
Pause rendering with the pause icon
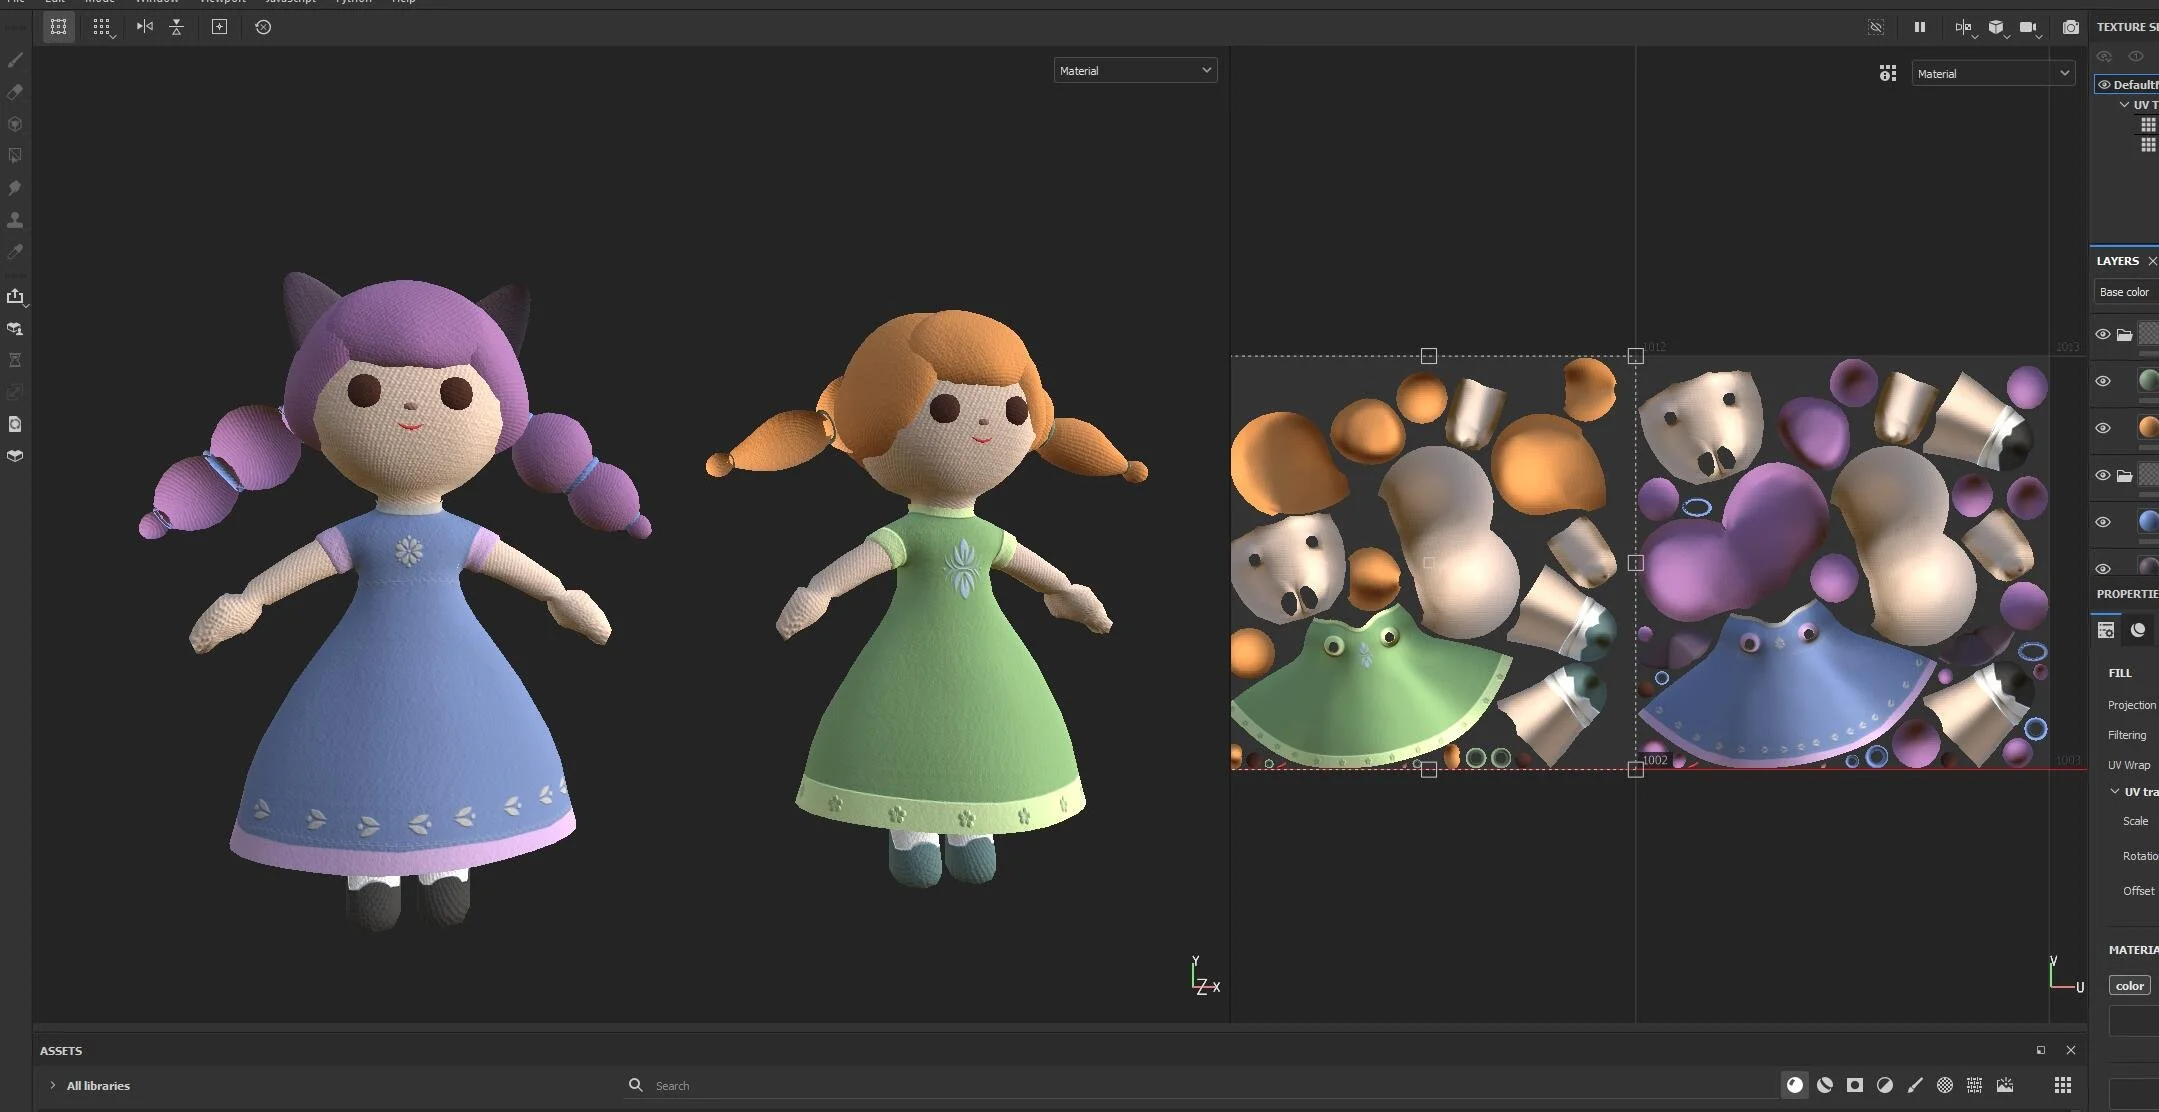(x=1919, y=27)
